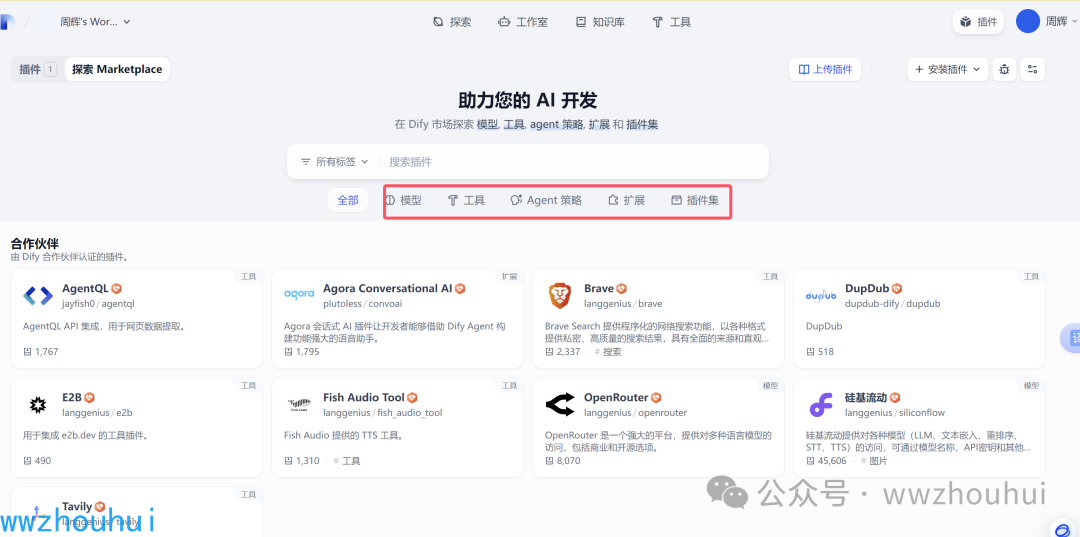This screenshot has width=1080, height=537.
Task: Go to 工作室 in top navigation
Action: (523, 21)
